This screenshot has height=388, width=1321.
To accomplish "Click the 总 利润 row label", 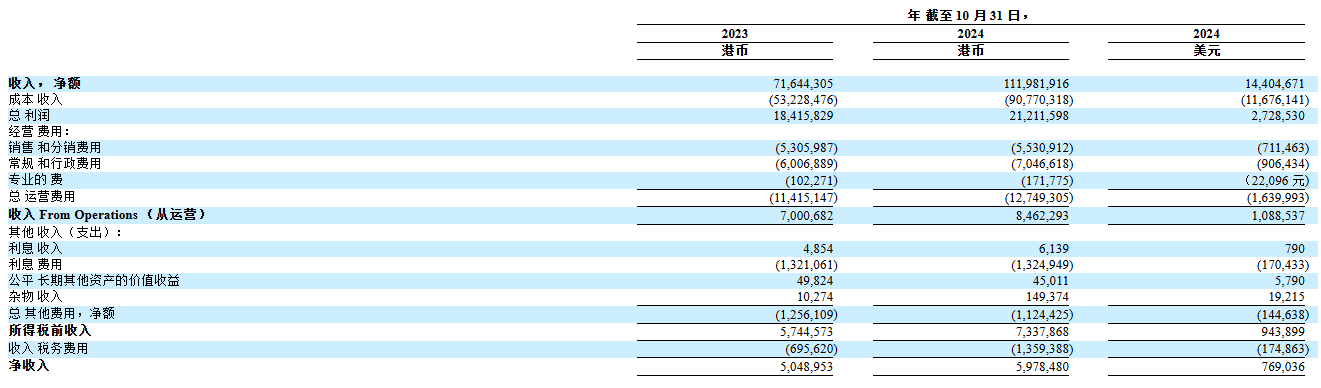I will pos(29,116).
